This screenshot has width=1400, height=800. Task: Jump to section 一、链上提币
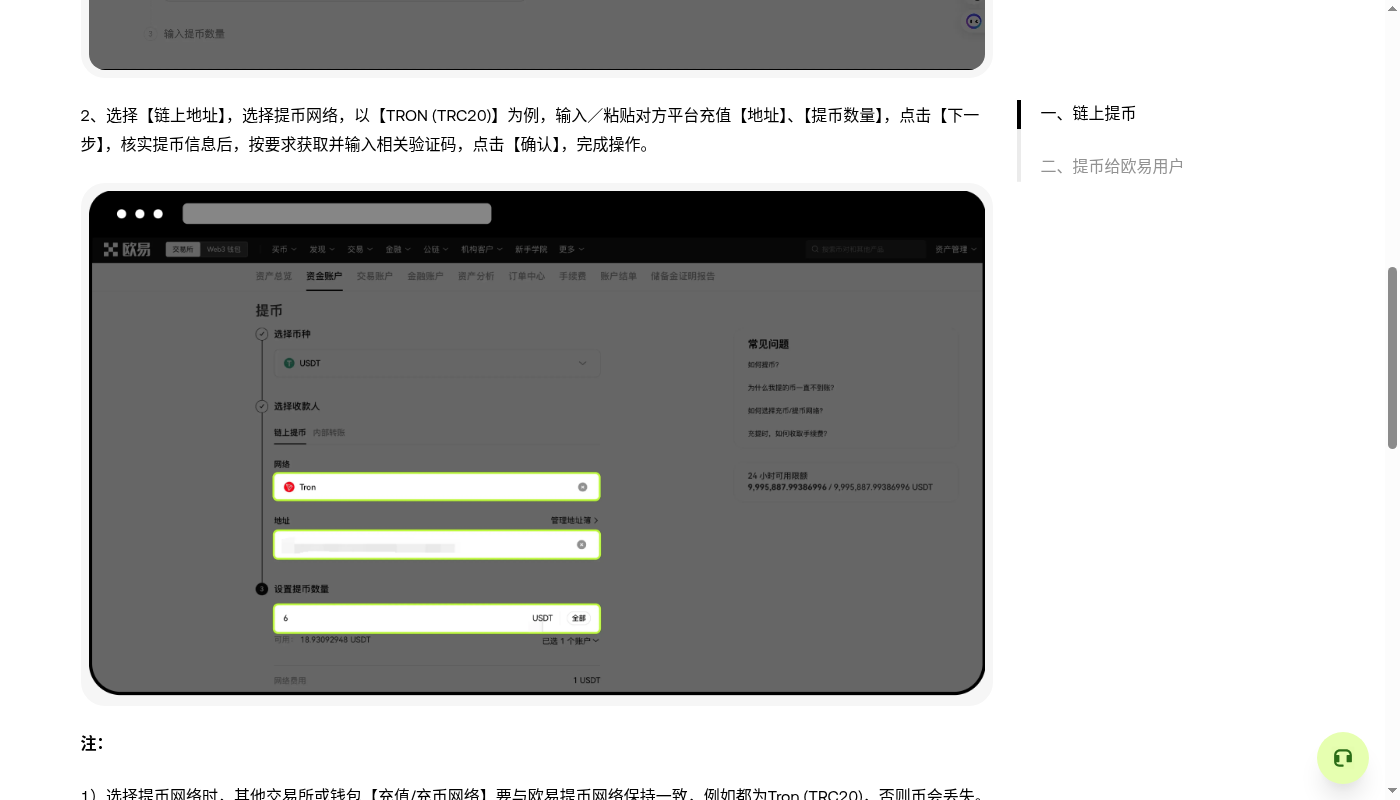1088,114
